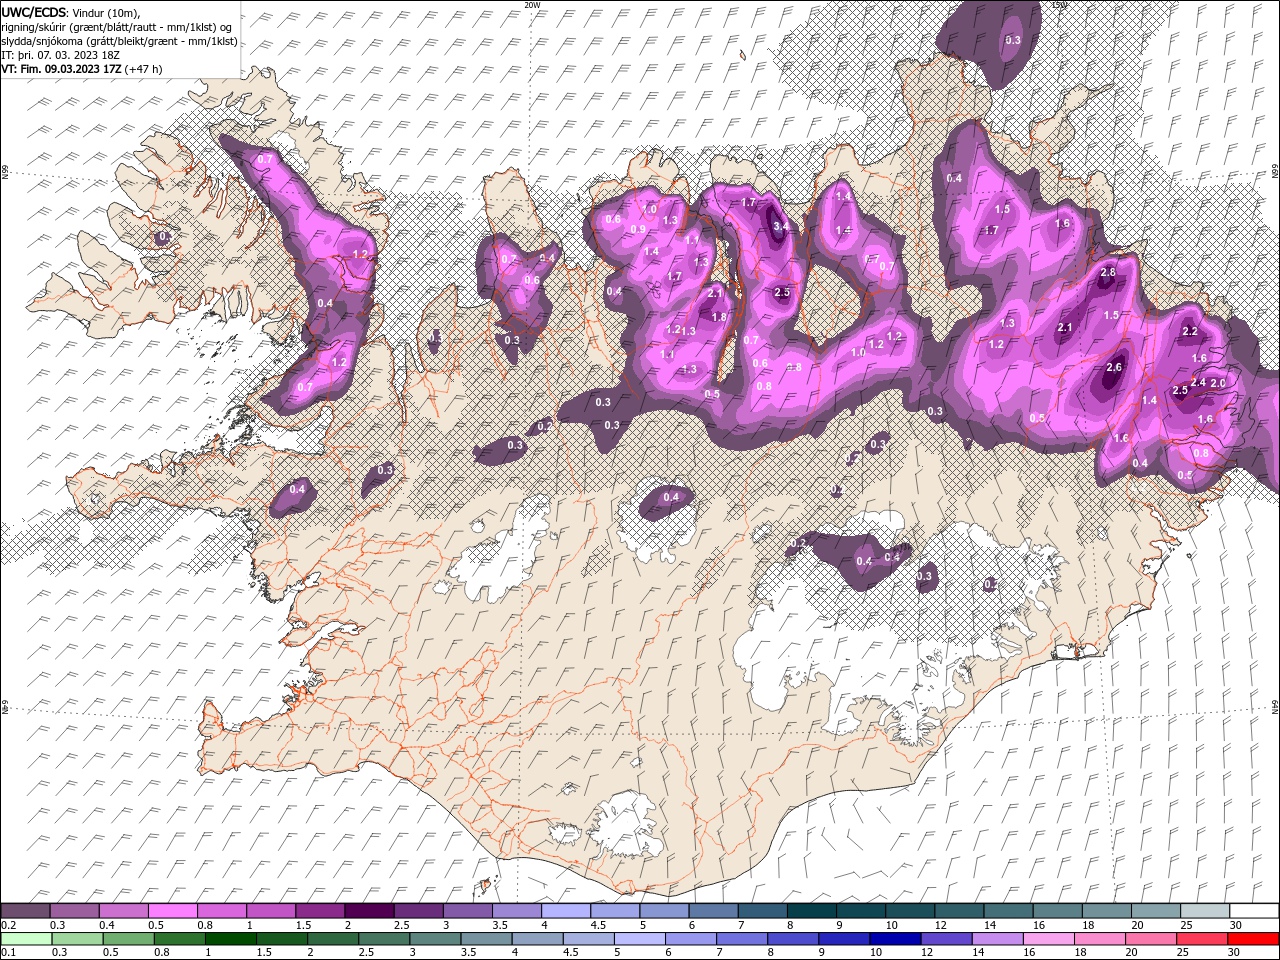Click the 2.4 value near east coast
1280x960 pixels.
(x=1198, y=383)
